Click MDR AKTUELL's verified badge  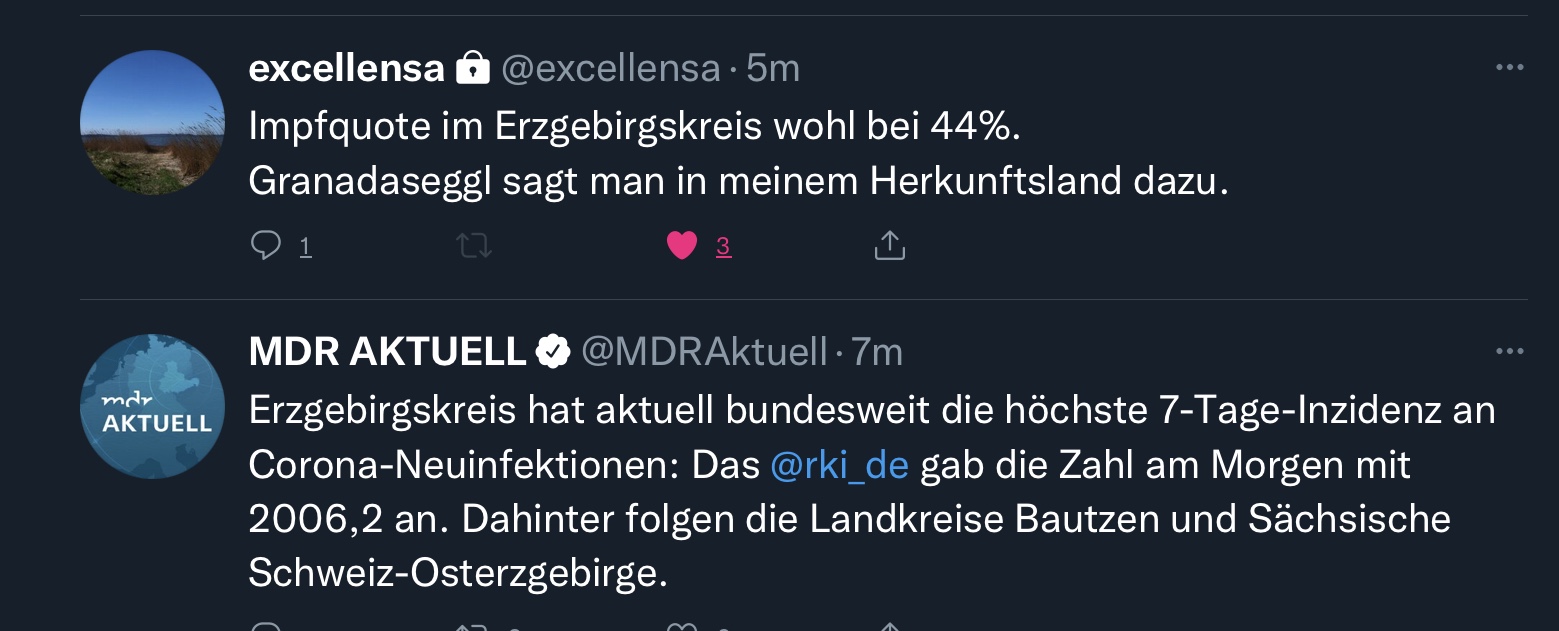553,352
